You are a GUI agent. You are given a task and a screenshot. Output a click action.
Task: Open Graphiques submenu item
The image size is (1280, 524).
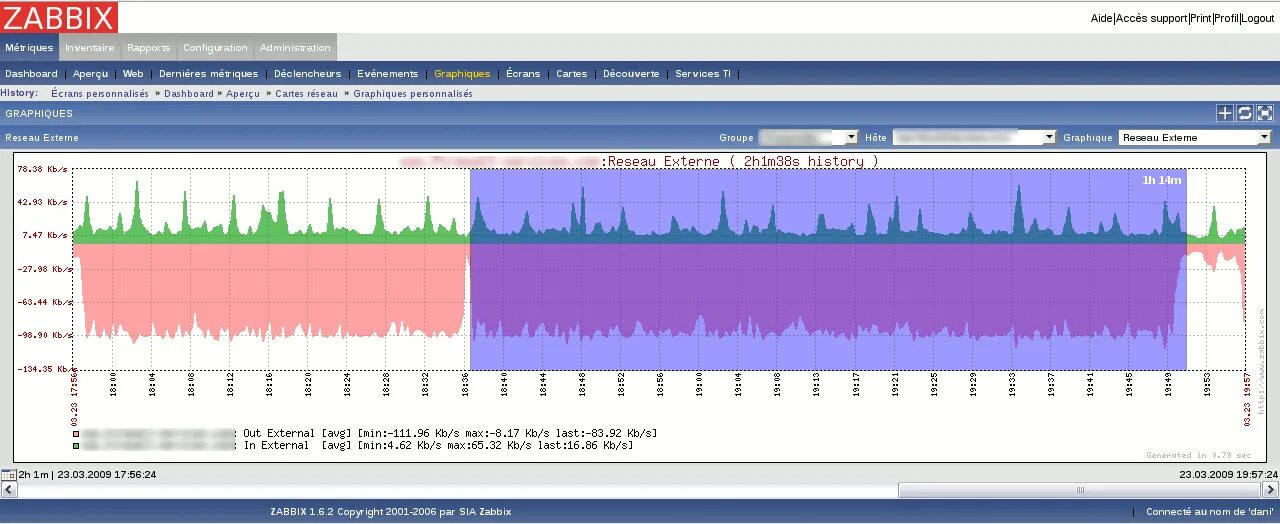point(462,74)
